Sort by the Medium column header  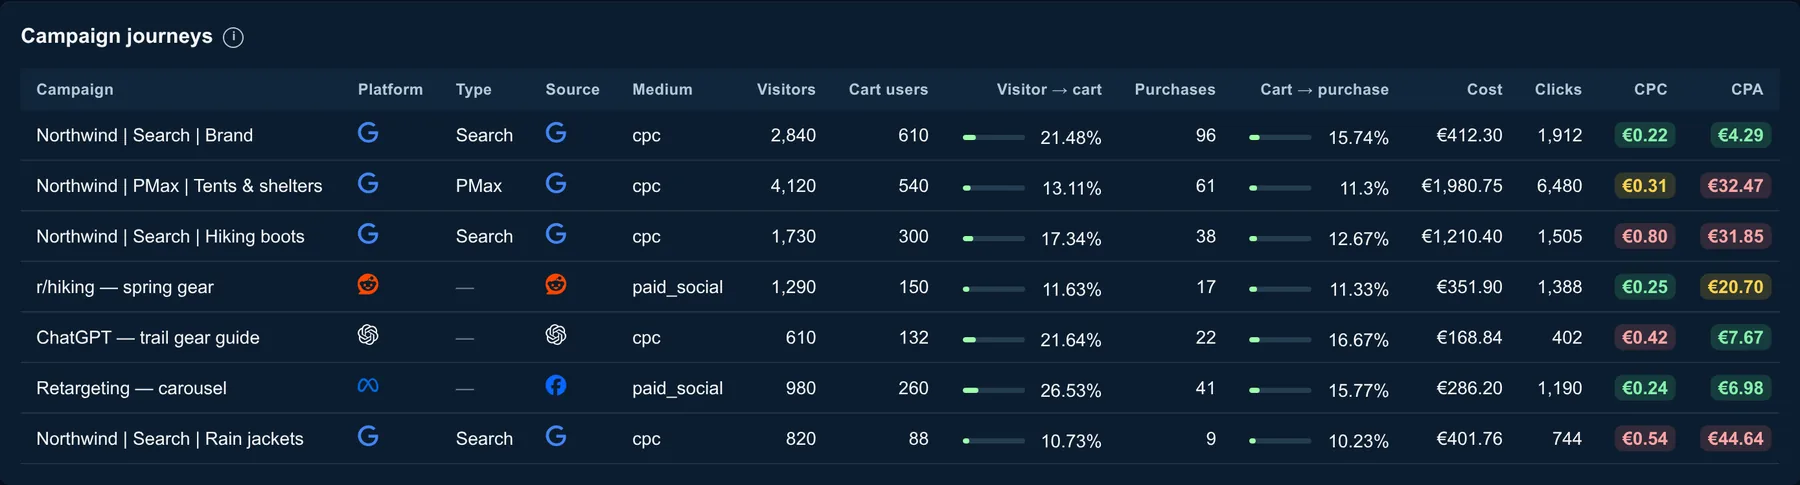(x=662, y=90)
